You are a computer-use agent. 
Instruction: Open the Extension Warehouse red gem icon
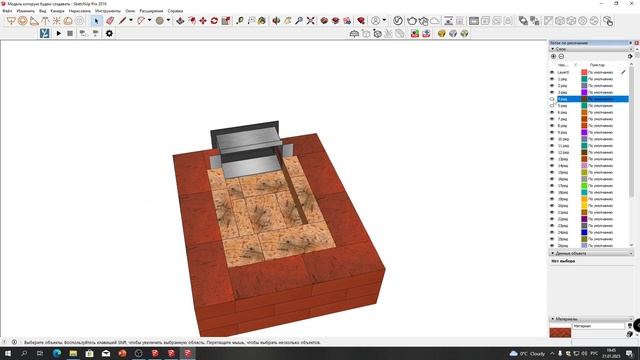pos(361,21)
